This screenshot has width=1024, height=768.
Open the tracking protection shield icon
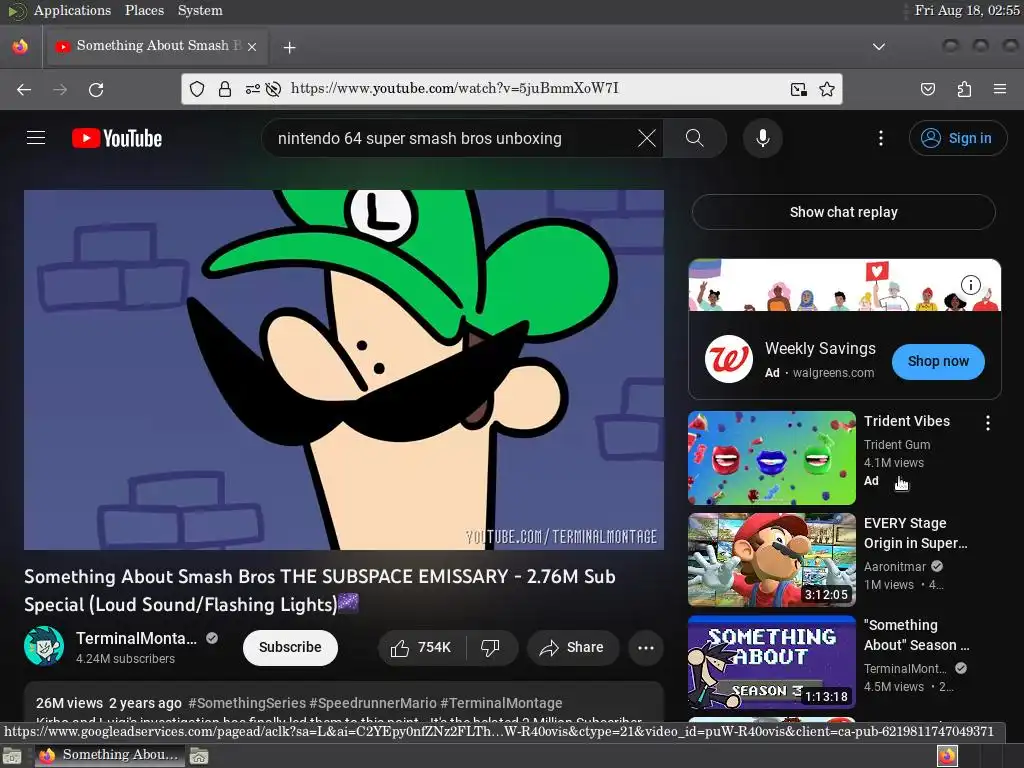(197, 89)
